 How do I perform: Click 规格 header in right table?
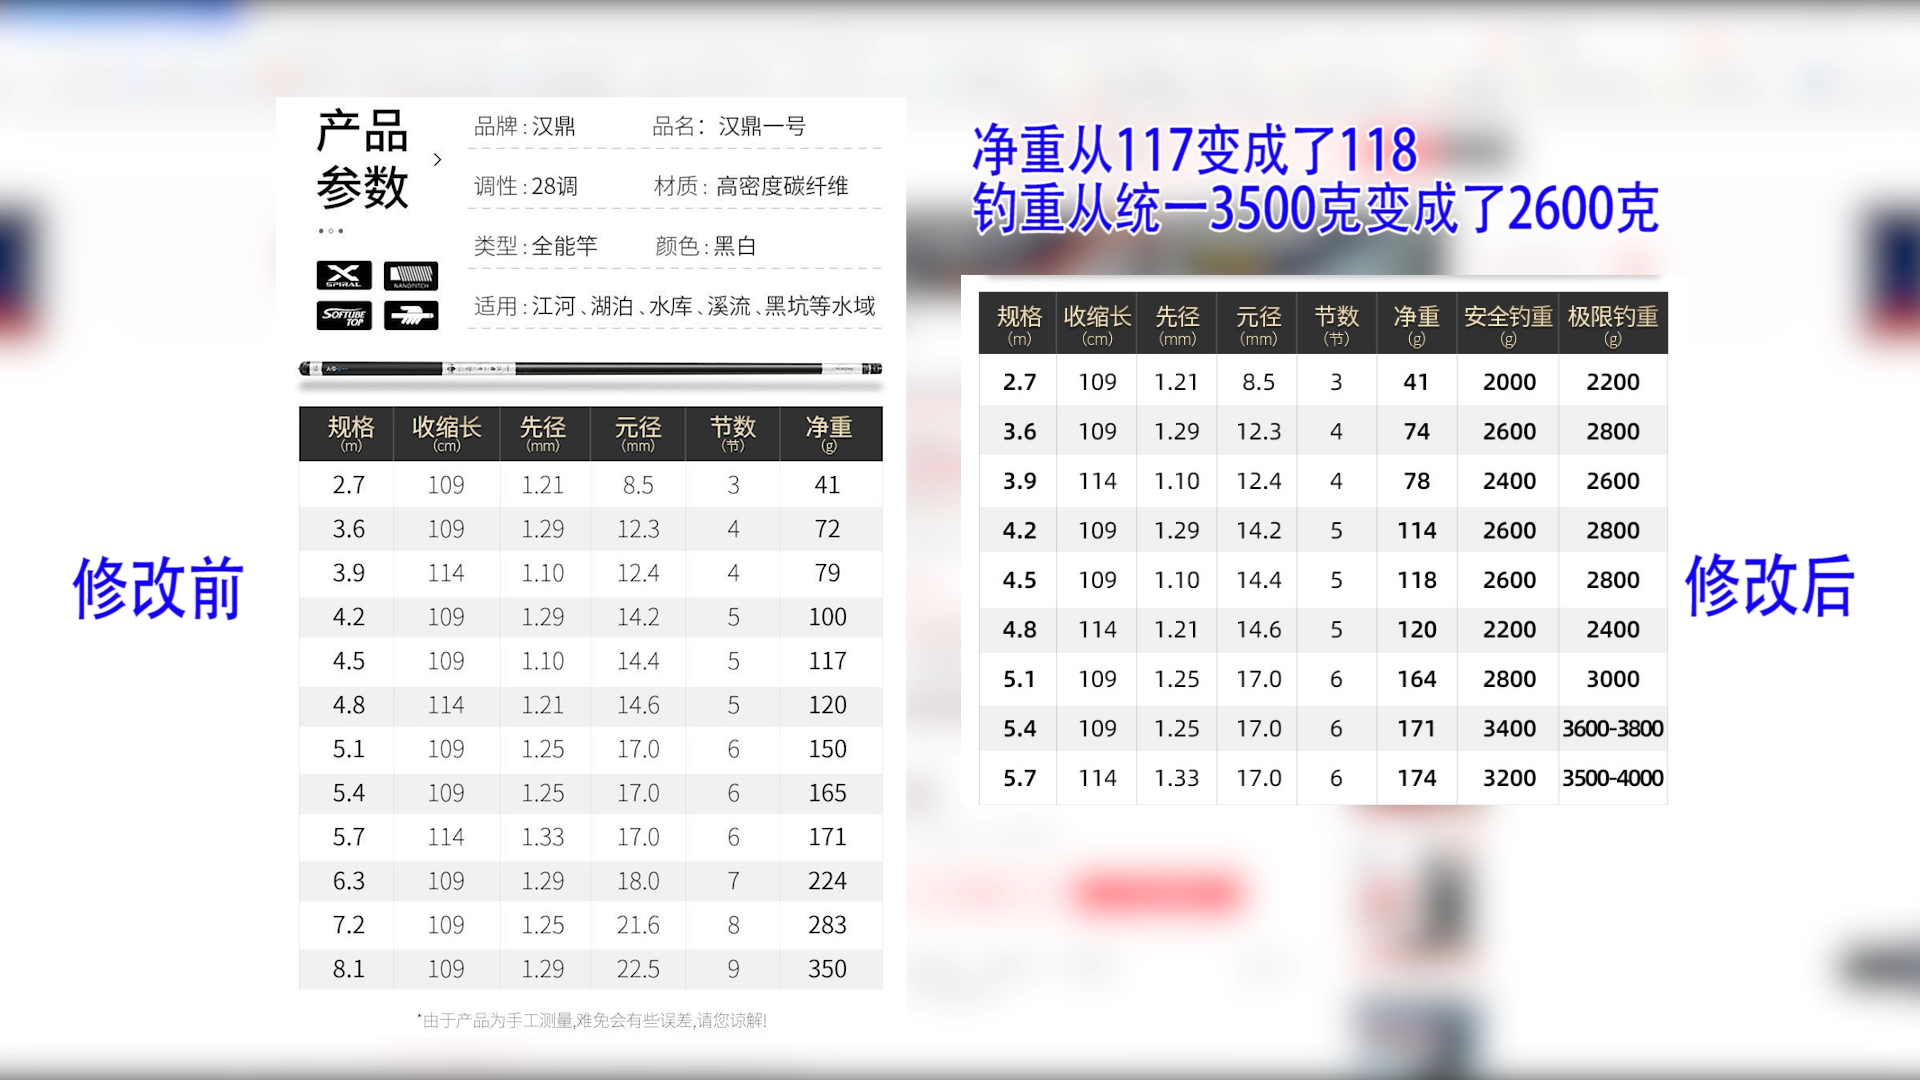tap(1019, 324)
